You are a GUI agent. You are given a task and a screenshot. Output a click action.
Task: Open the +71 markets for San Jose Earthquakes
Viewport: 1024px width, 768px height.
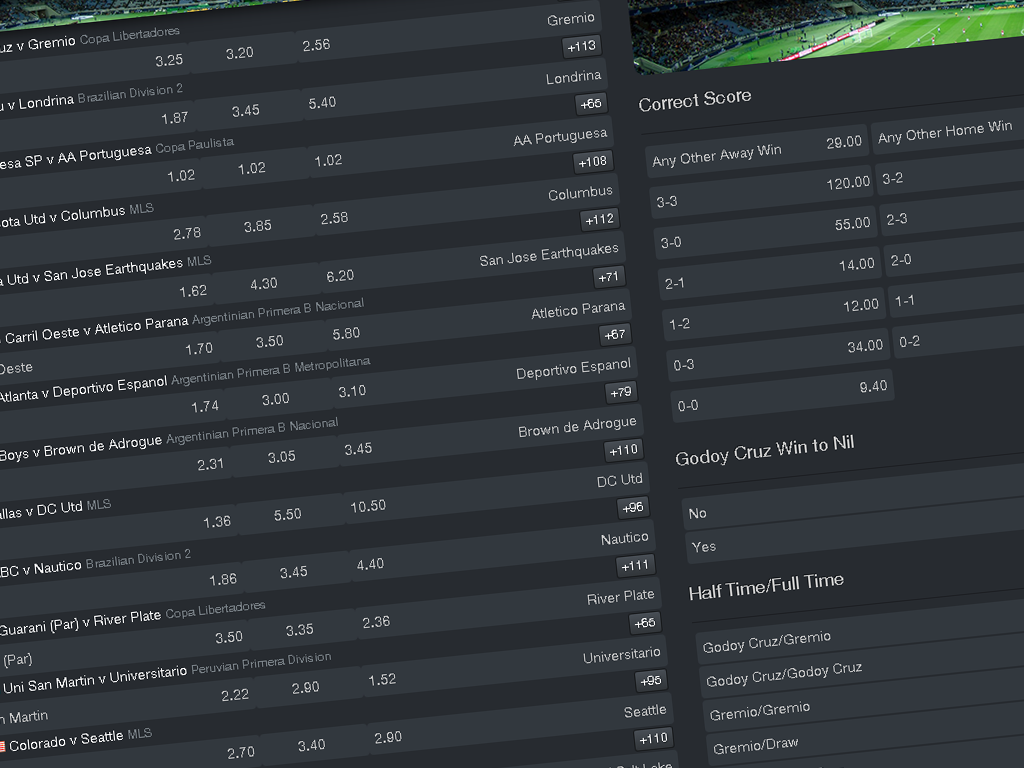[x=607, y=276]
